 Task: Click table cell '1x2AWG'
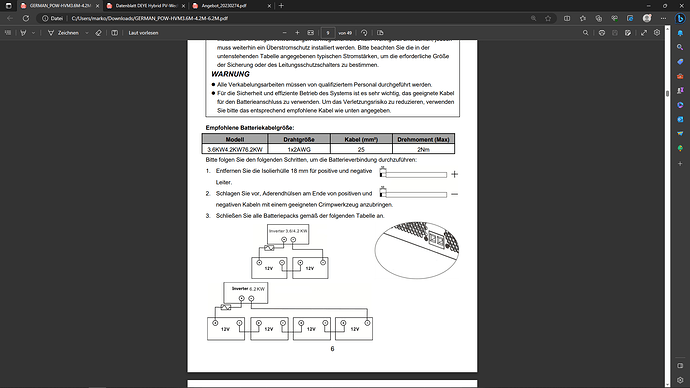click(x=299, y=150)
